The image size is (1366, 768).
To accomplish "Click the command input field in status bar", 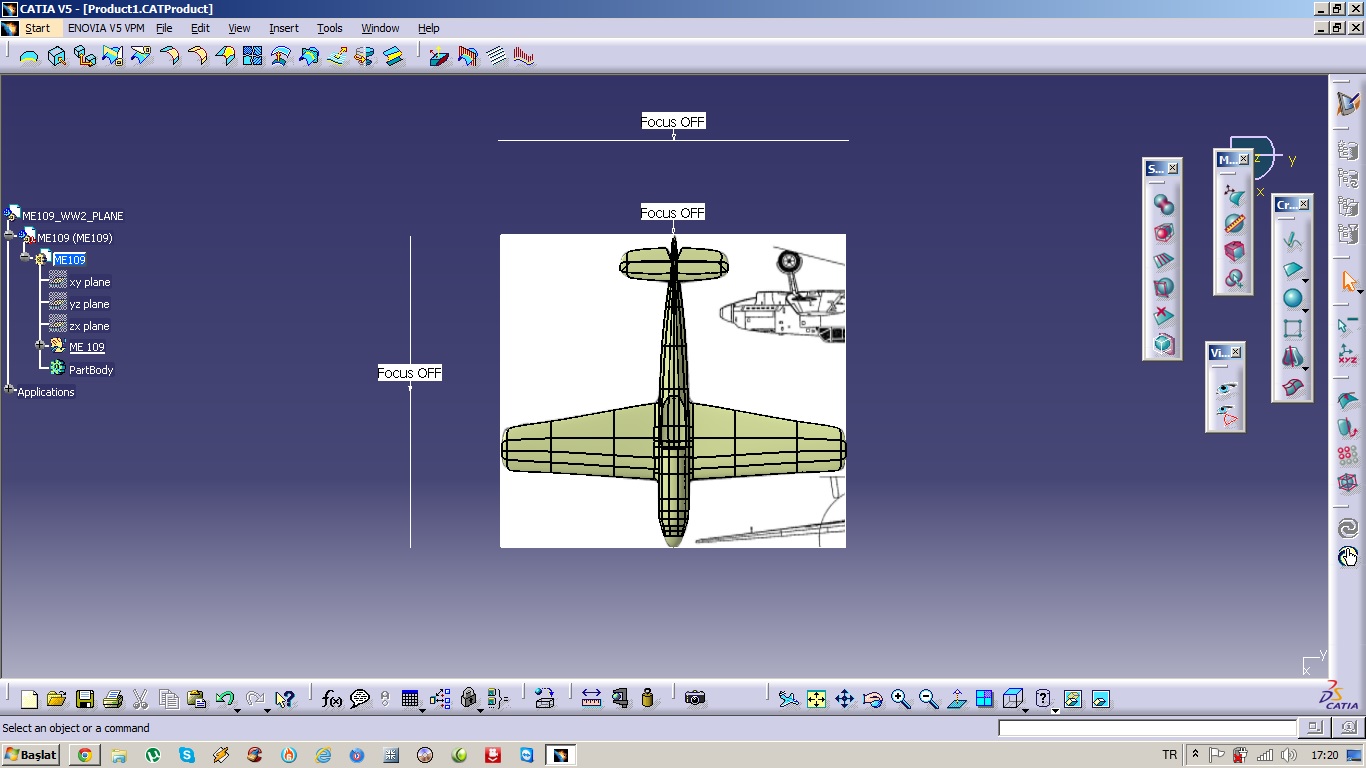I will 1147,728.
